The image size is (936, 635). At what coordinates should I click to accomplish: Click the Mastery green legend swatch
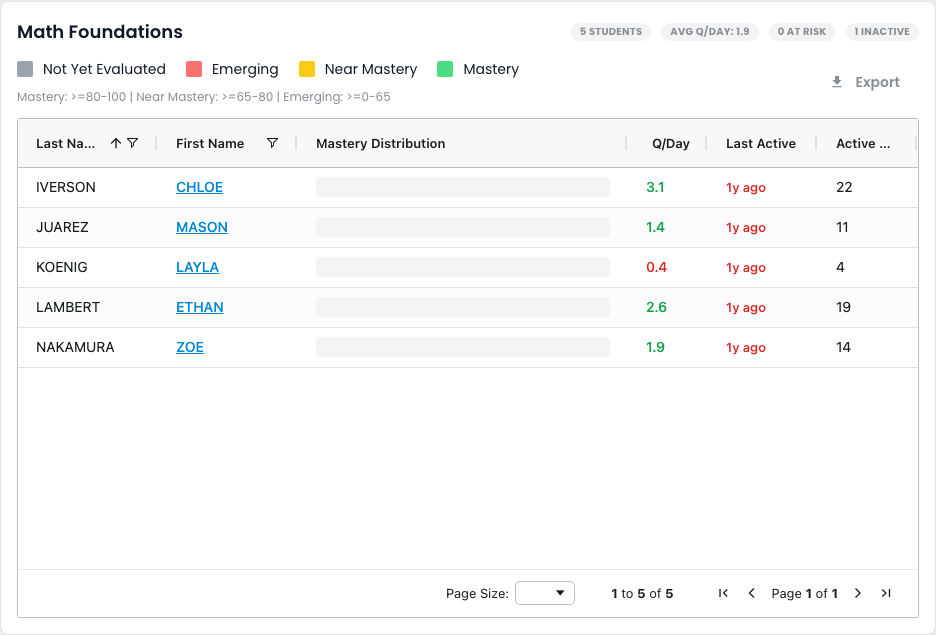click(445, 69)
